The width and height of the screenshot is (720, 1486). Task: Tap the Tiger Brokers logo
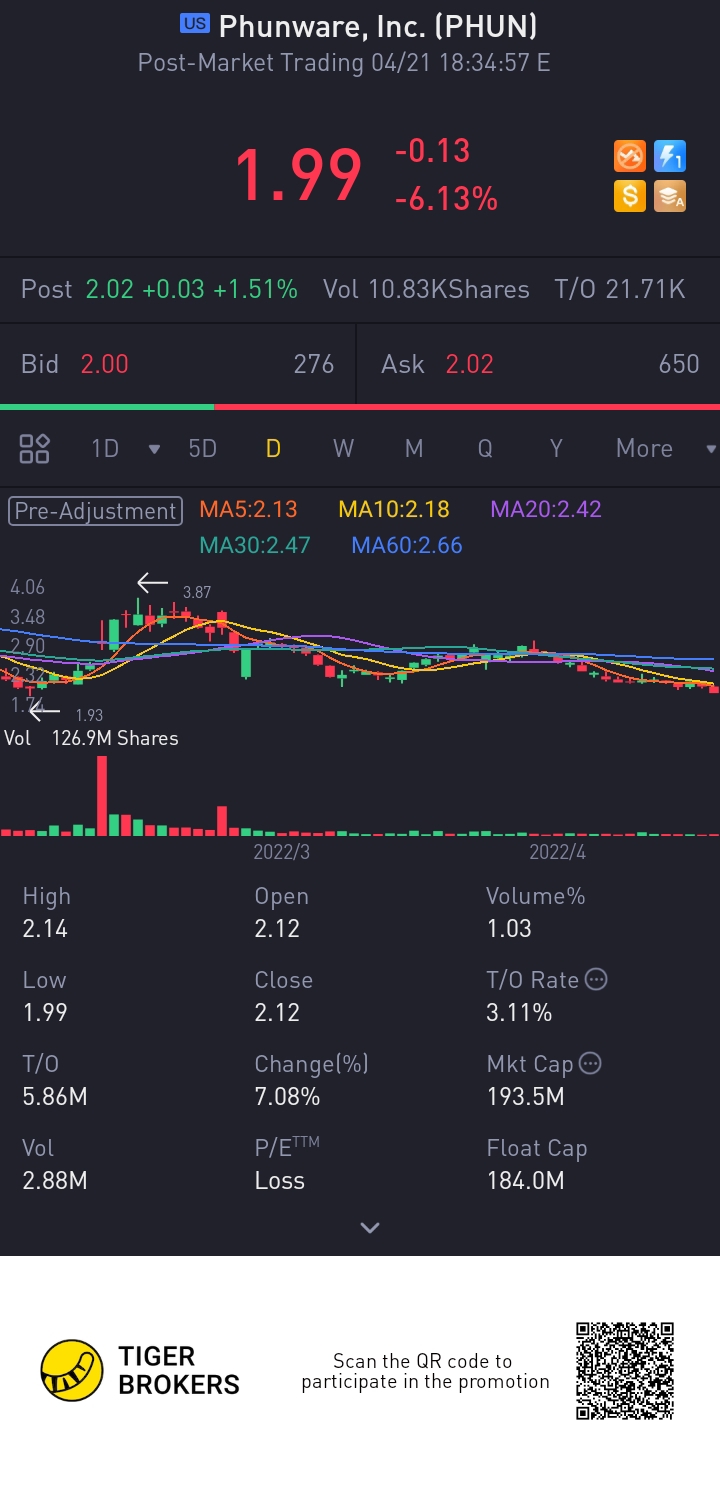coord(140,1370)
